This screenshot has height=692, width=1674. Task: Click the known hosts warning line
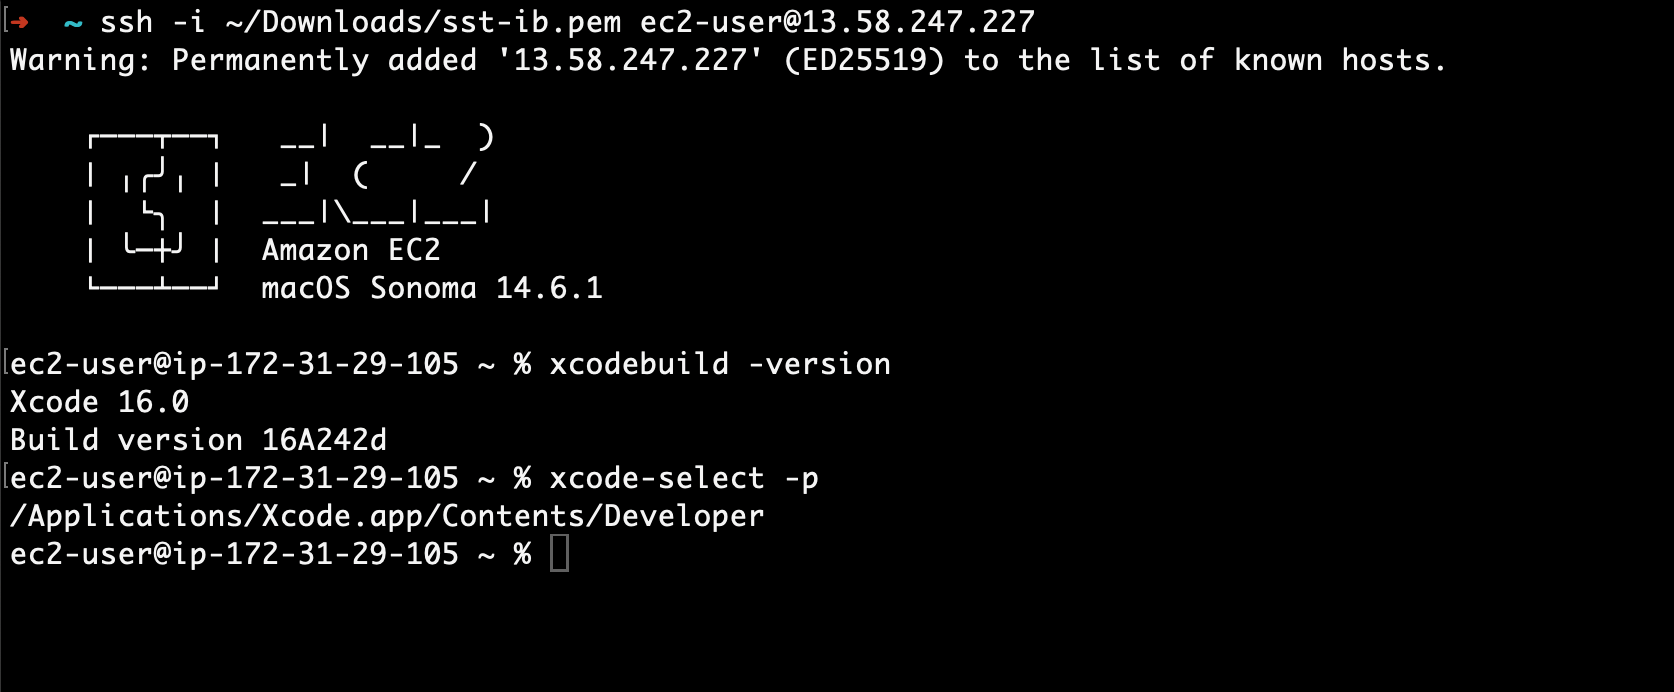click(728, 60)
